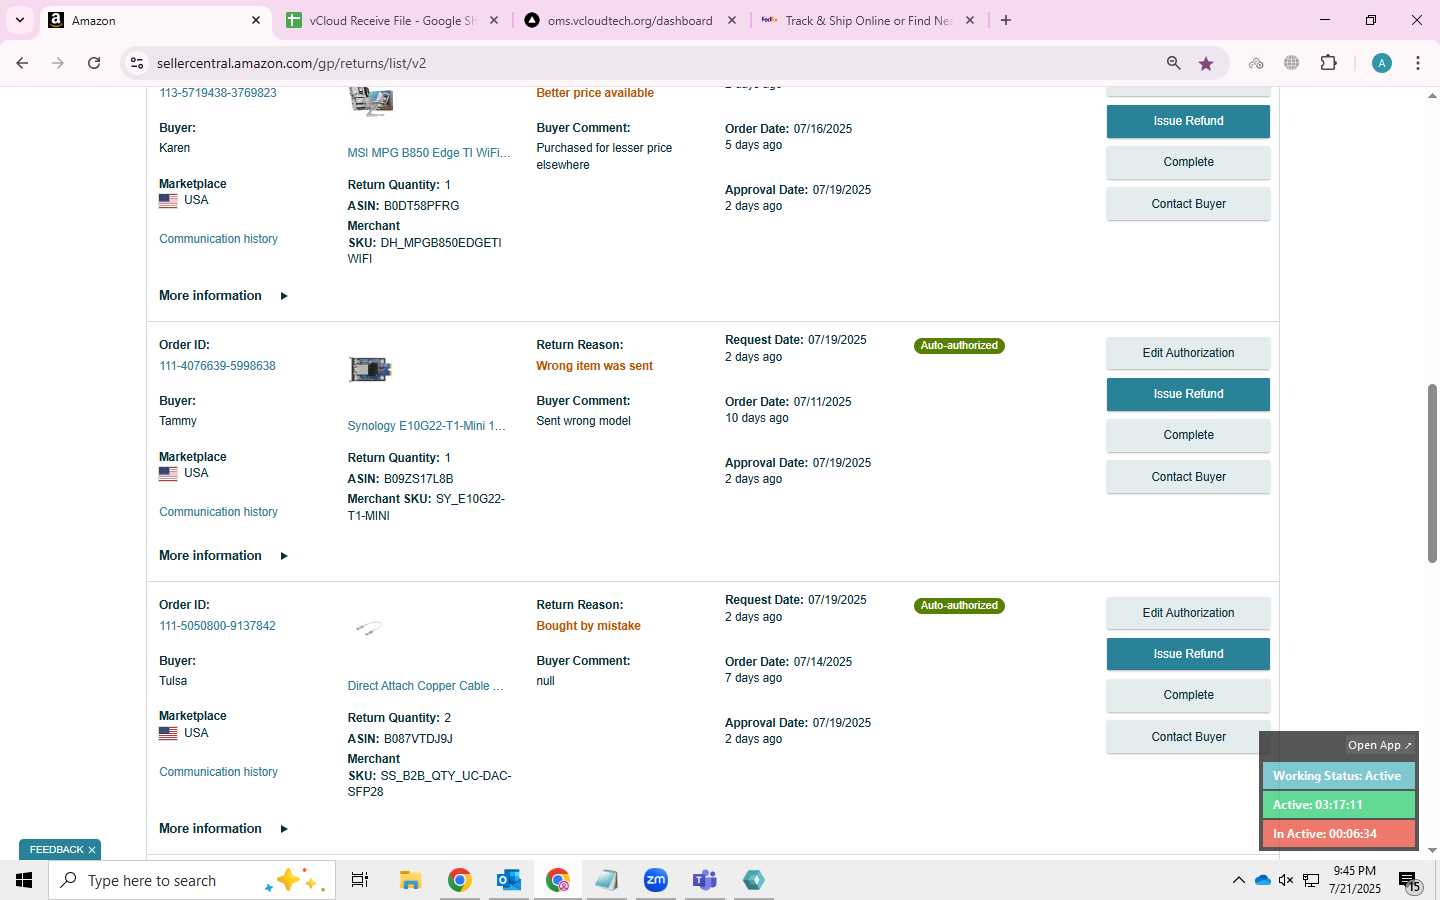The width and height of the screenshot is (1440, 900).
Task: Click the zoom magnifier icon in address bar
Action: pyautogui.click(x=1174, y=63)
